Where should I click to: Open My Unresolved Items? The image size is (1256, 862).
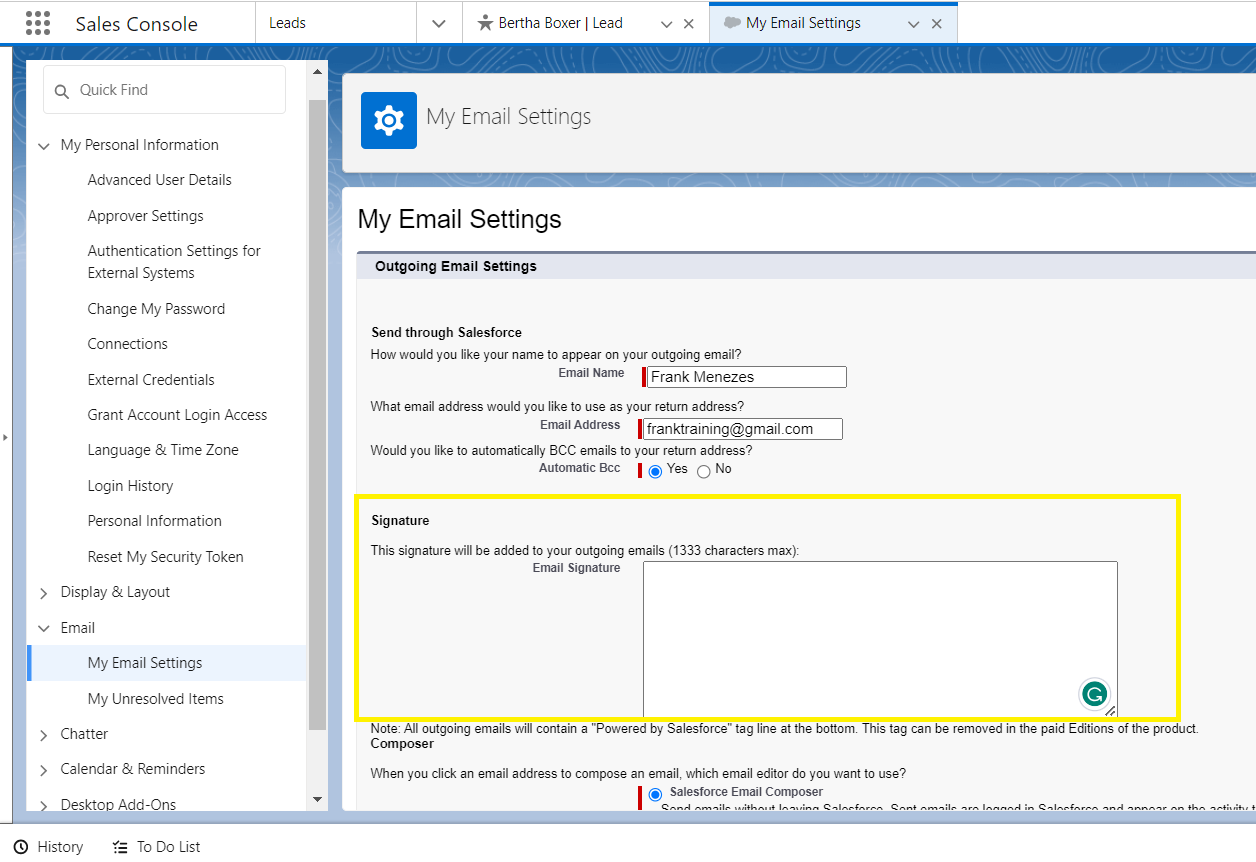click(x=156, y=699)
